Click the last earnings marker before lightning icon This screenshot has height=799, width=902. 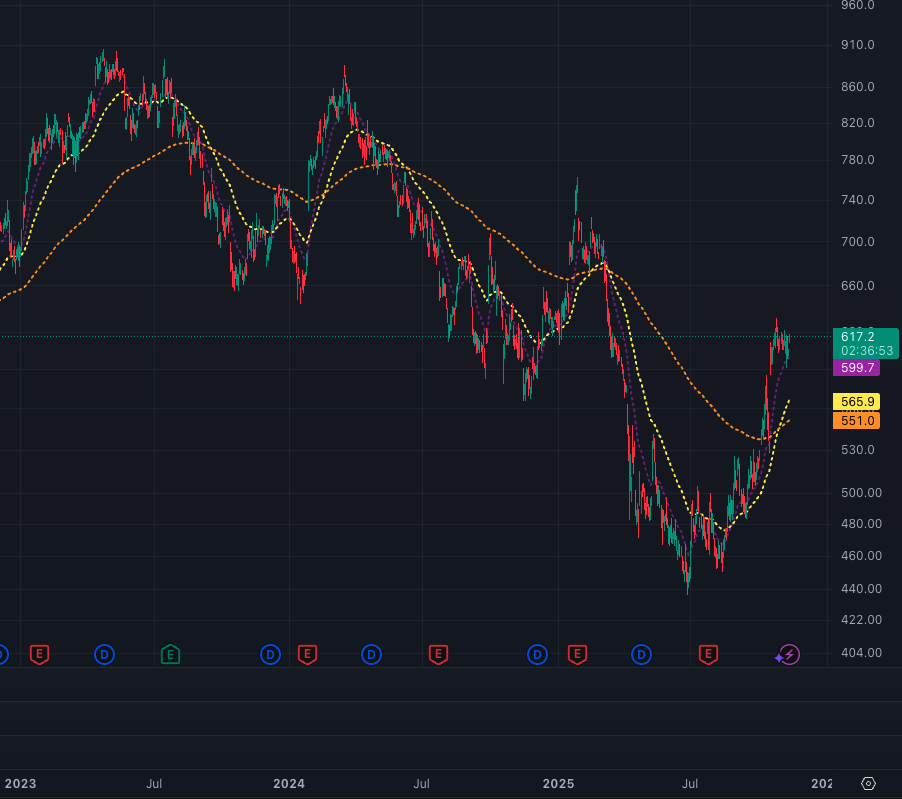click(708, 655)
